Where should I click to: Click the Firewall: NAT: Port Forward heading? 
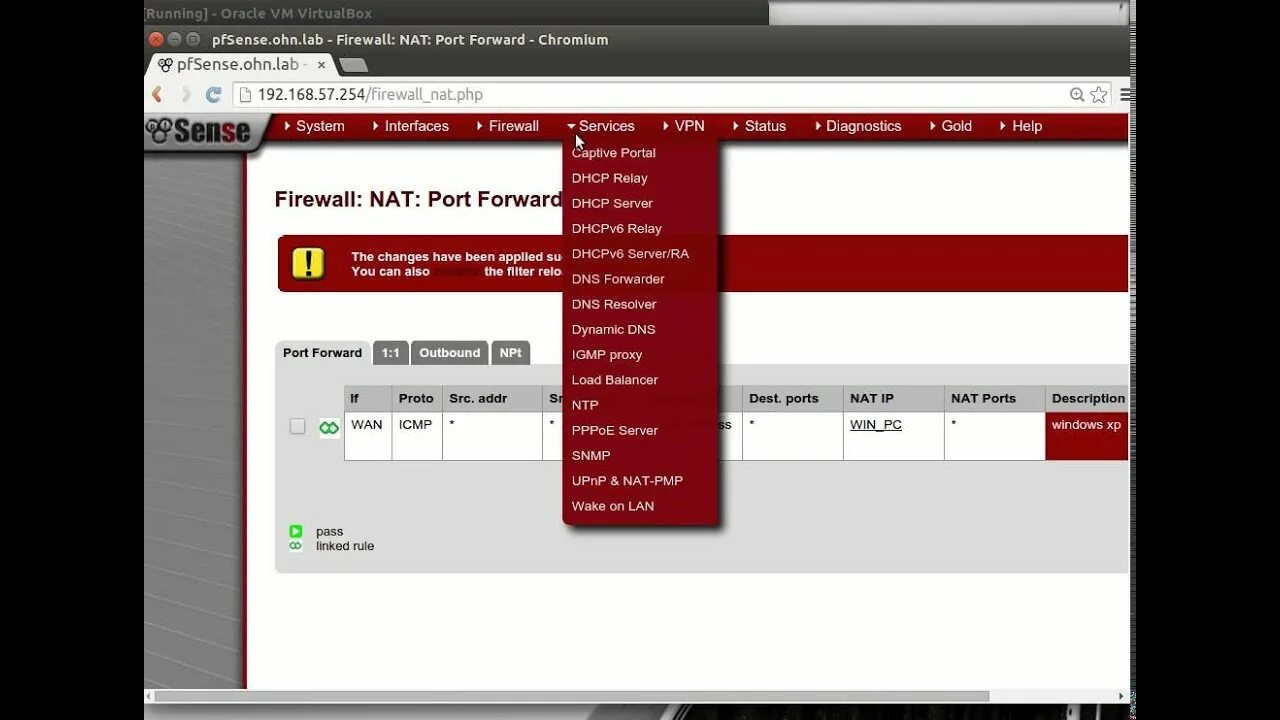[418, 199]
